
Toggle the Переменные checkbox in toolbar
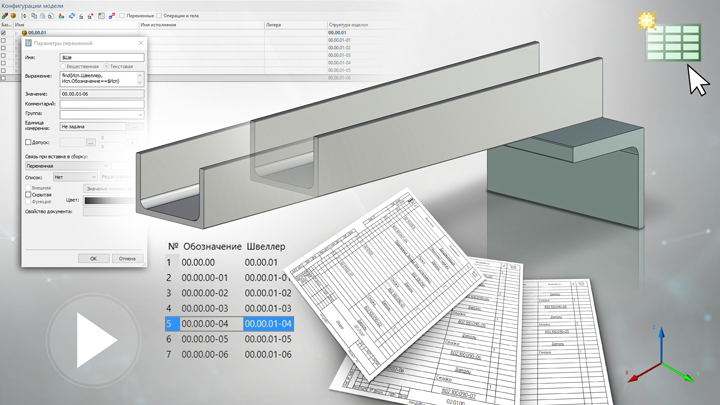click(122, 16)
